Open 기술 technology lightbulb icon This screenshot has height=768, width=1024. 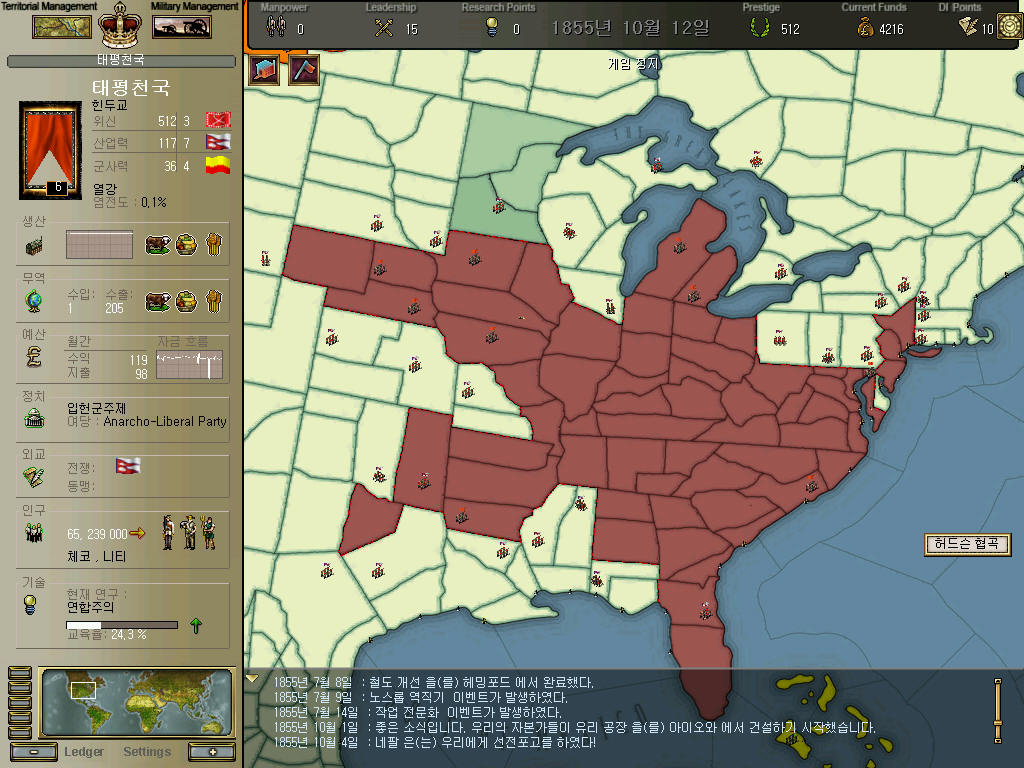pos(30,605)
